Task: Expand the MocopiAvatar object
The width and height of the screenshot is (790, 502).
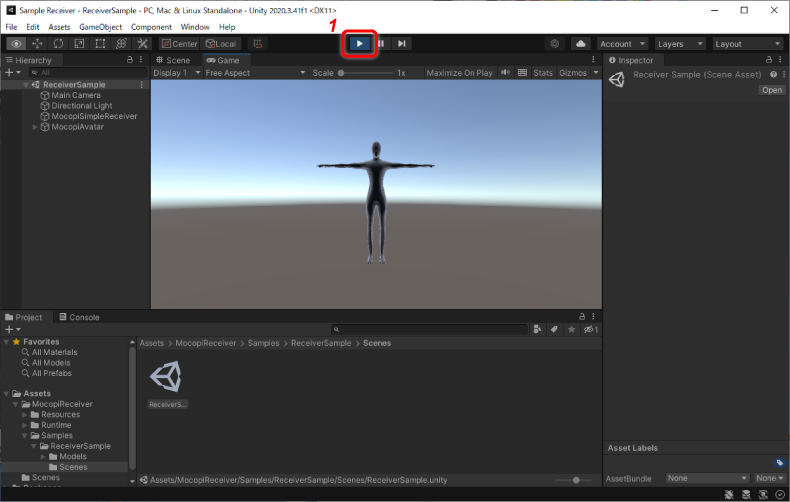Action: pos(35,127)
